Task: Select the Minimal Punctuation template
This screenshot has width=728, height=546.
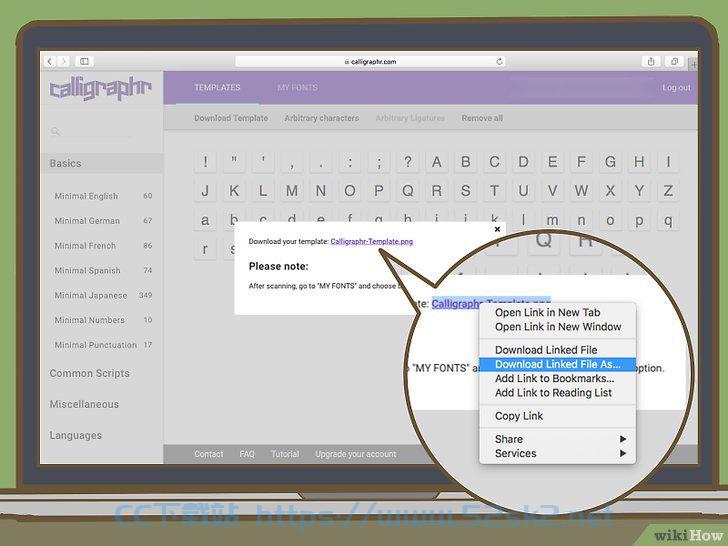Action: (103, 345)
